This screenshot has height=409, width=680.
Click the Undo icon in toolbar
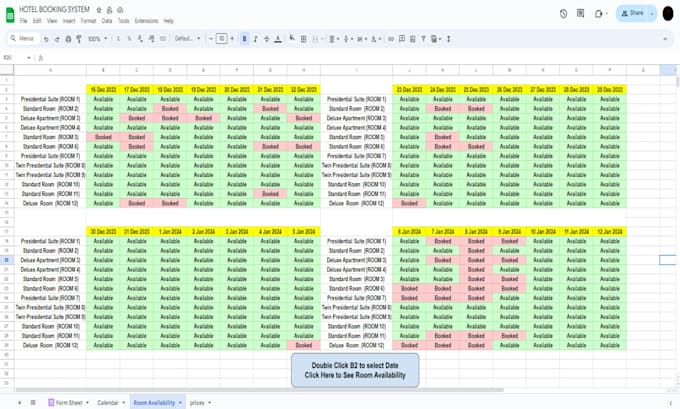(46, 39)
